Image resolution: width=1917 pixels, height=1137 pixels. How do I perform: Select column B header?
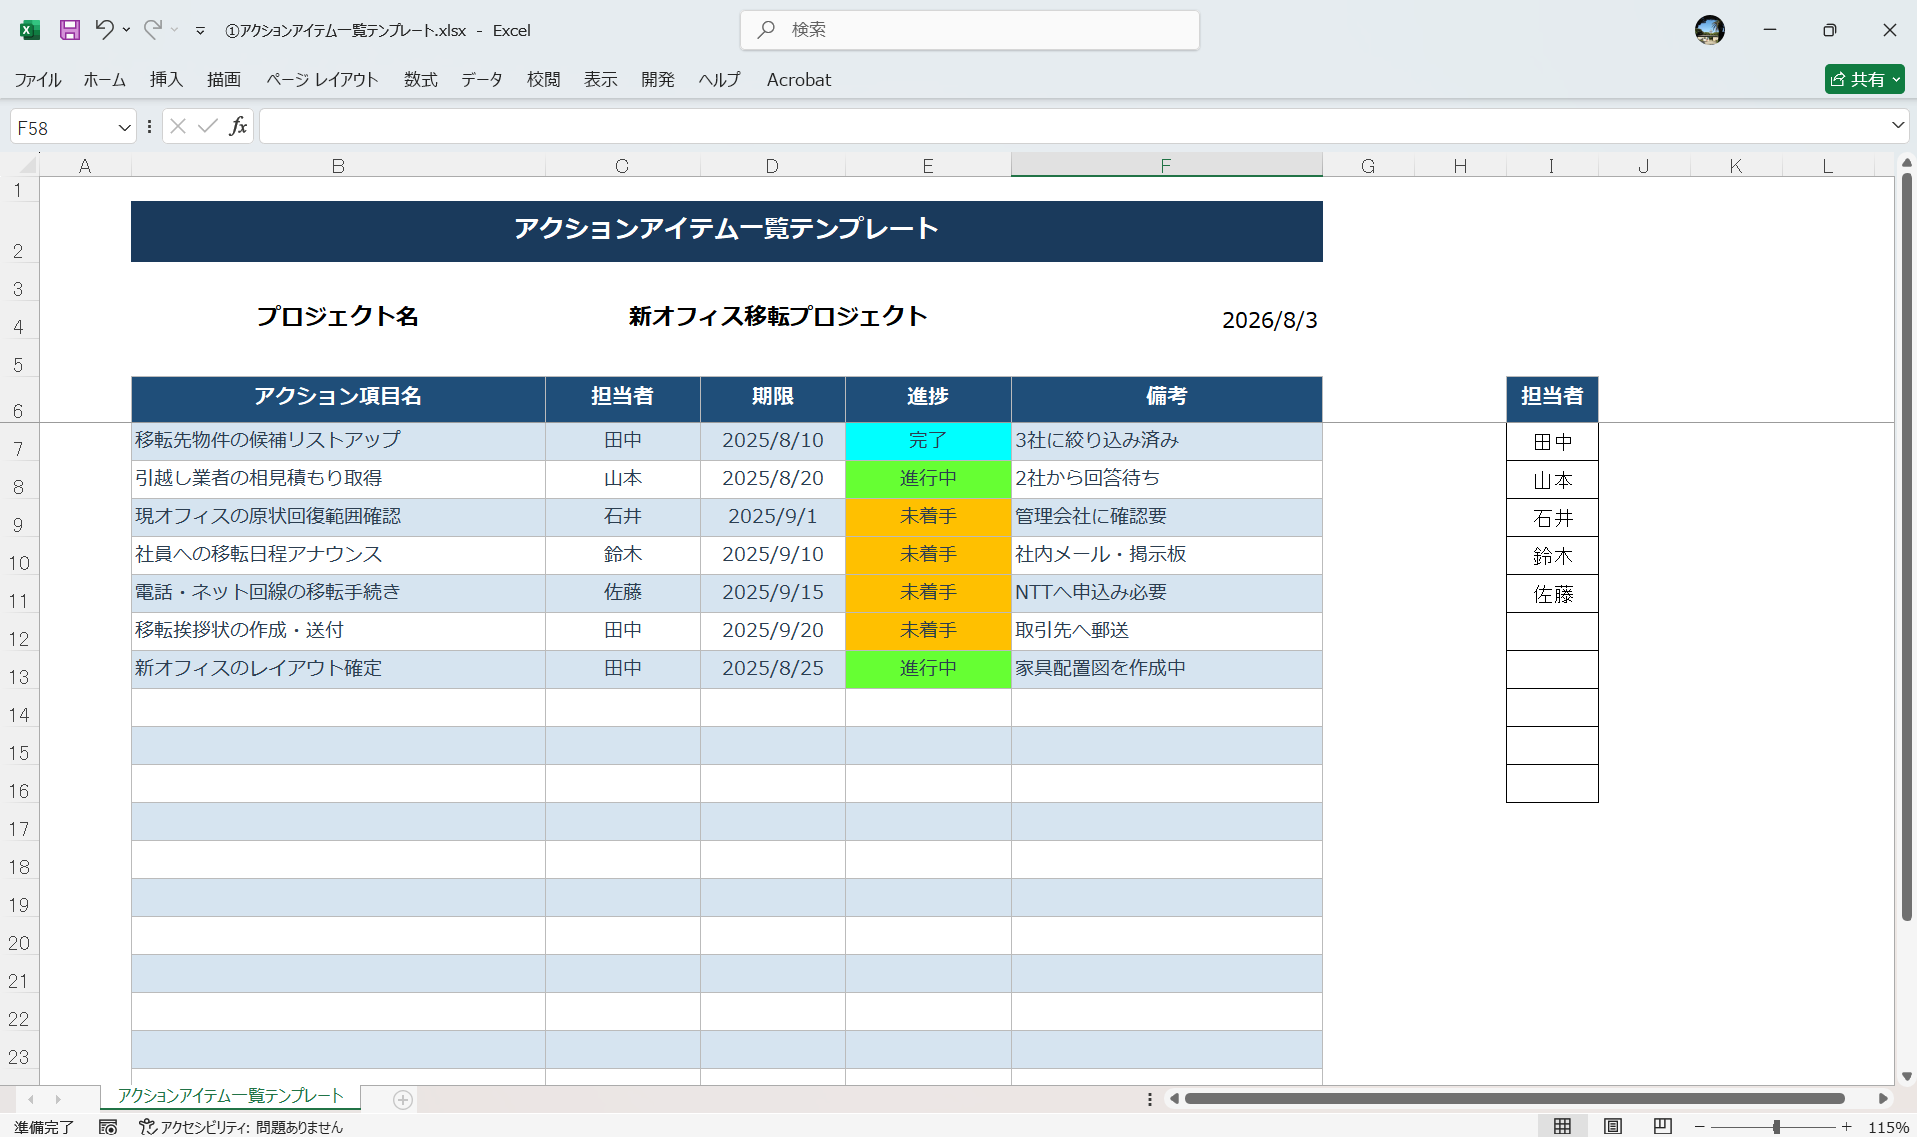pyautogui.click(x=338, y=165)
